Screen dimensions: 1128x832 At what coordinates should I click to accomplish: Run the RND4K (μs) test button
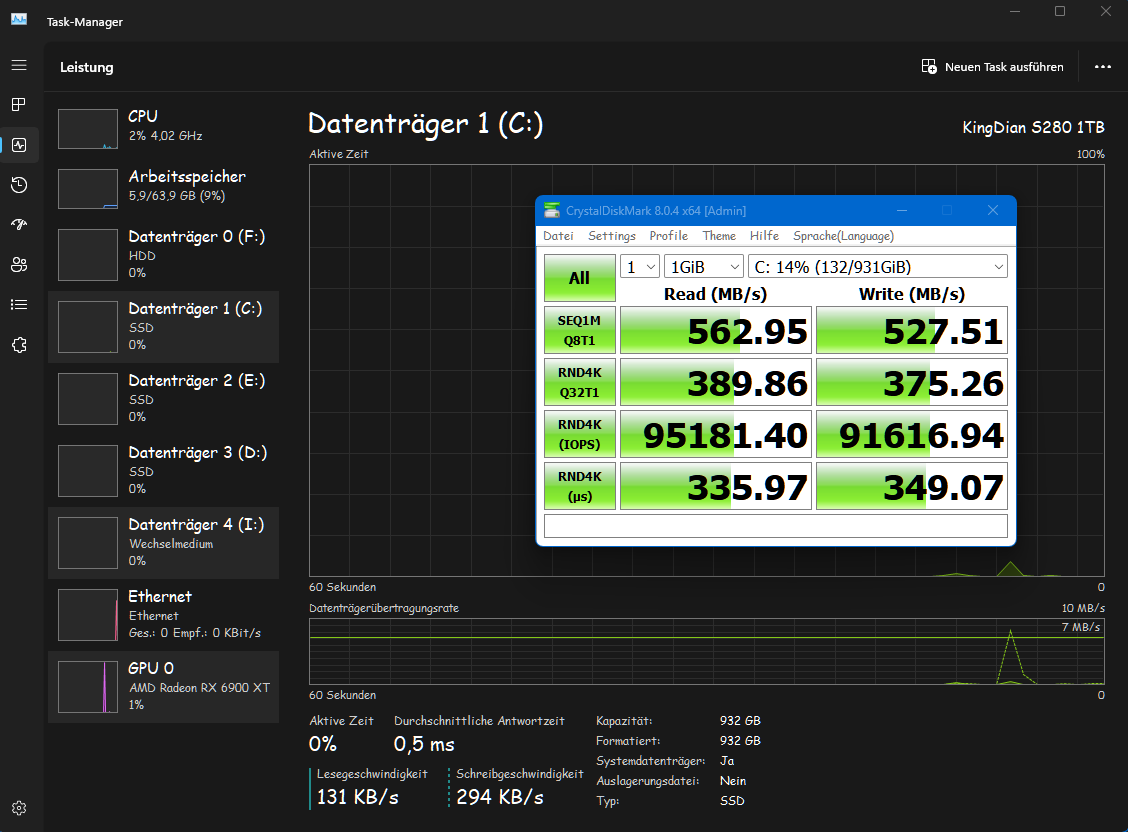pyautogui.click(x=580, y=485)
